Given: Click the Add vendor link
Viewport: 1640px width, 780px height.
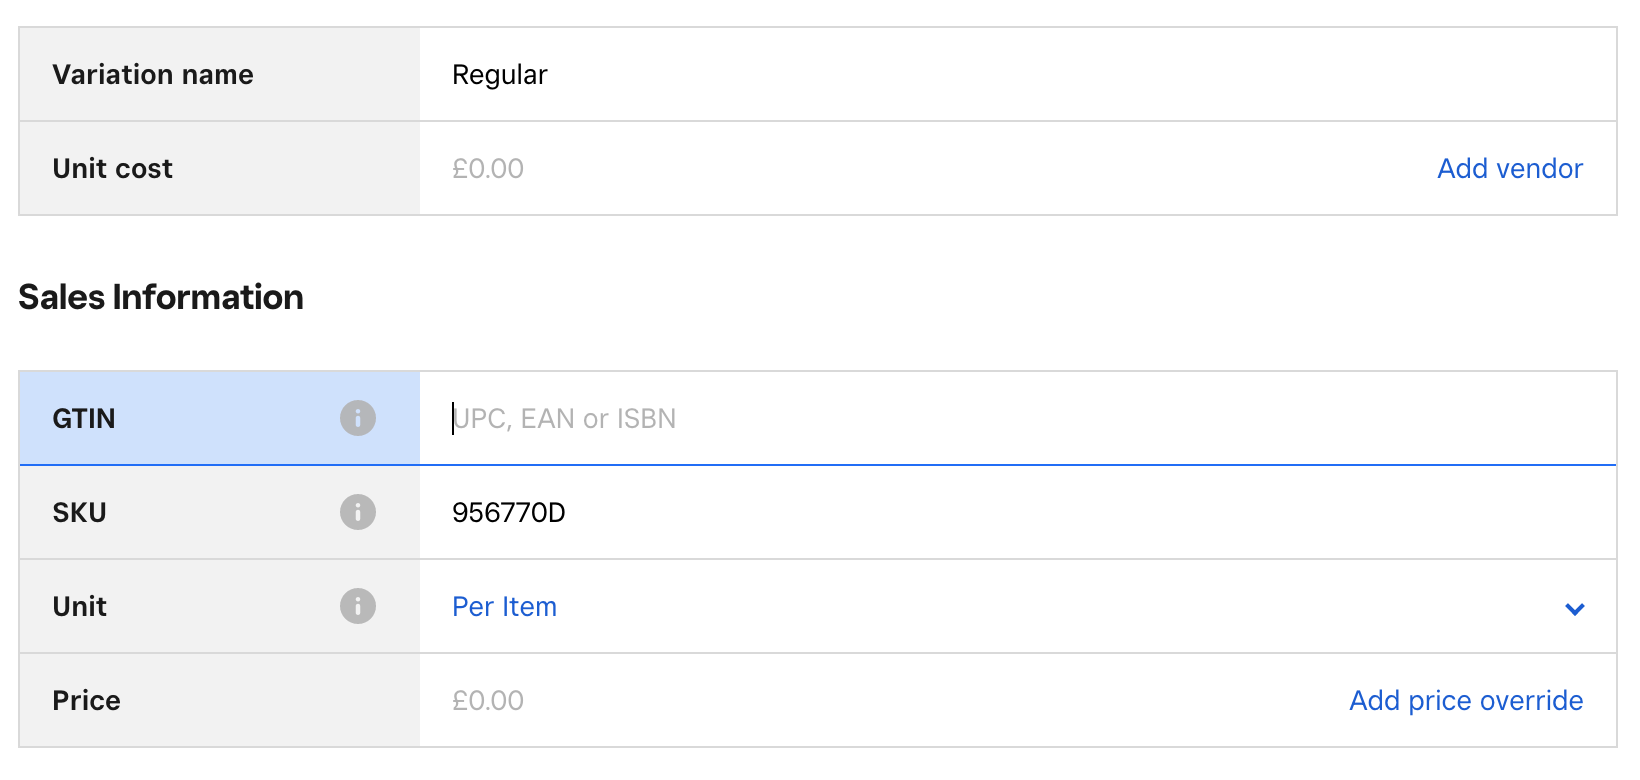Looking at the screenshot, I should click(x=1509, y=168).
